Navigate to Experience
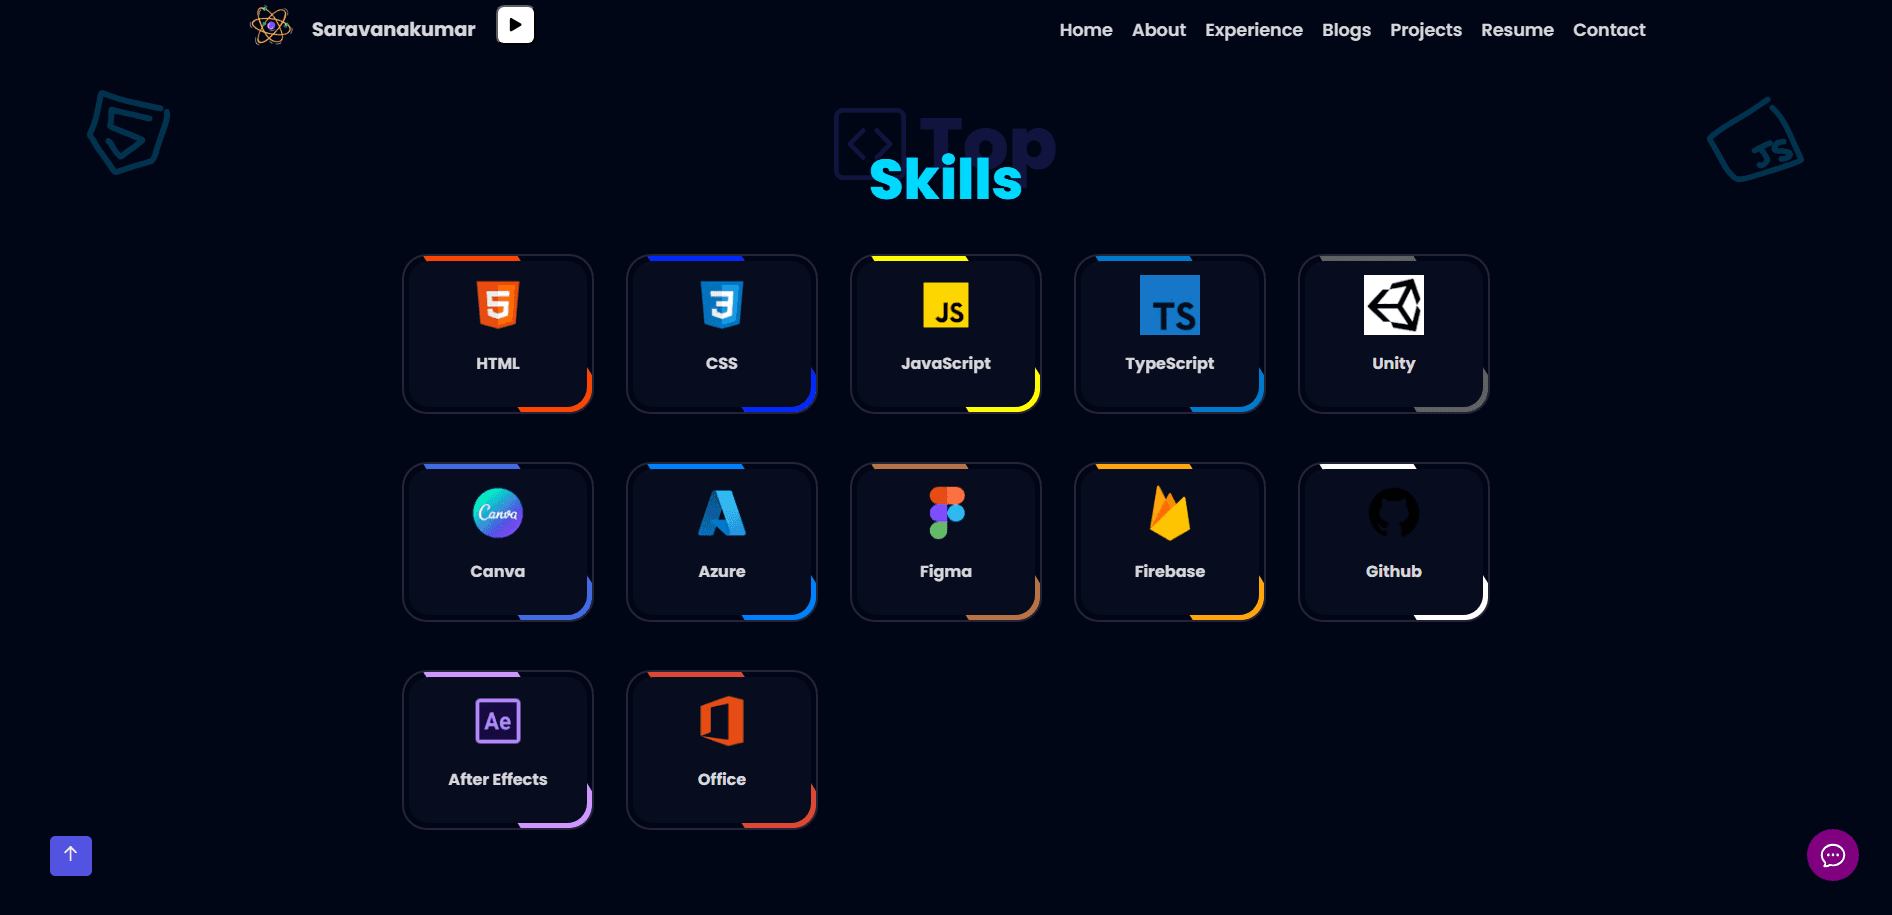The height and width of the screenshot is (915, 1892). pyautogui.click(x=1254, y=30)
